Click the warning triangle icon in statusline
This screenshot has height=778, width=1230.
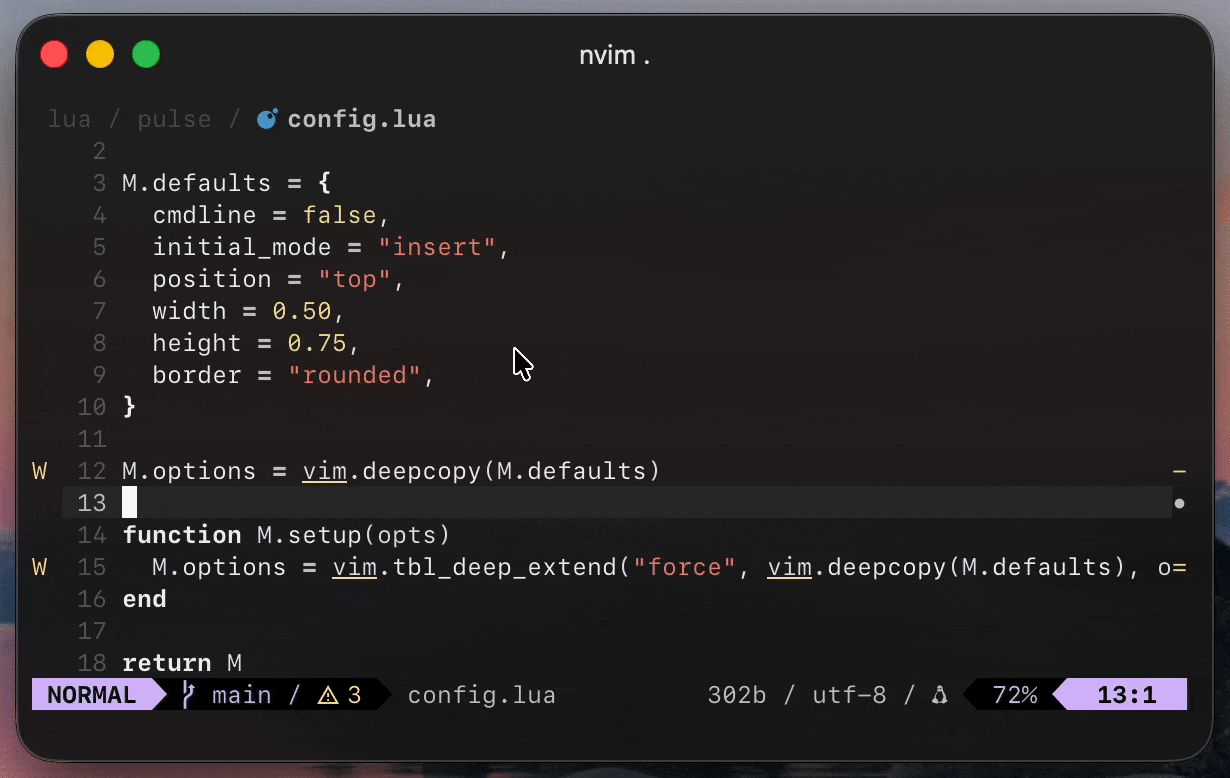(x=328, y=696)
